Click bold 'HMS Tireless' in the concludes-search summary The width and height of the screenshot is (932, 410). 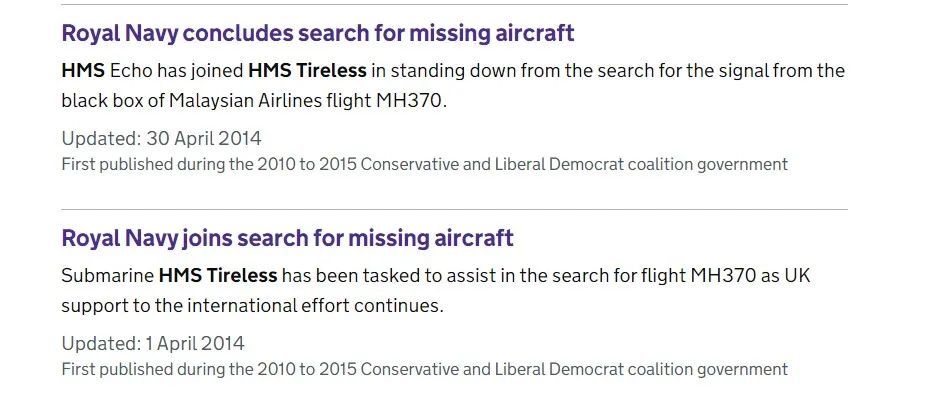[307, 71]
